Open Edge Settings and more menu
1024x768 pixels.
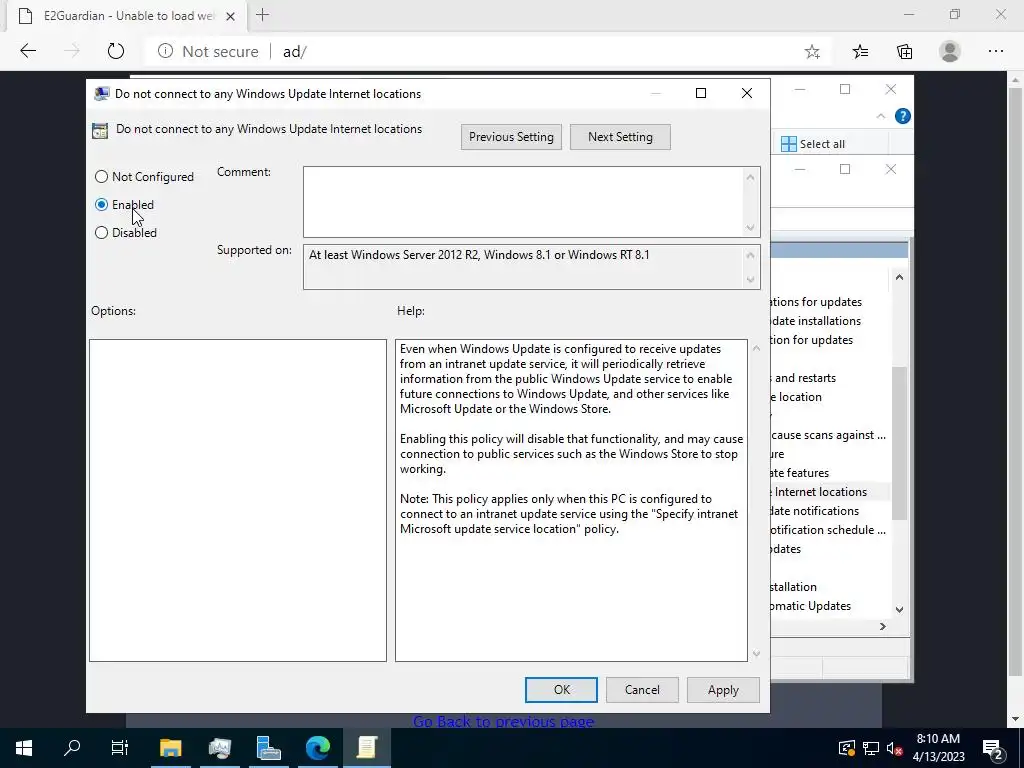[x=995, y=51]
